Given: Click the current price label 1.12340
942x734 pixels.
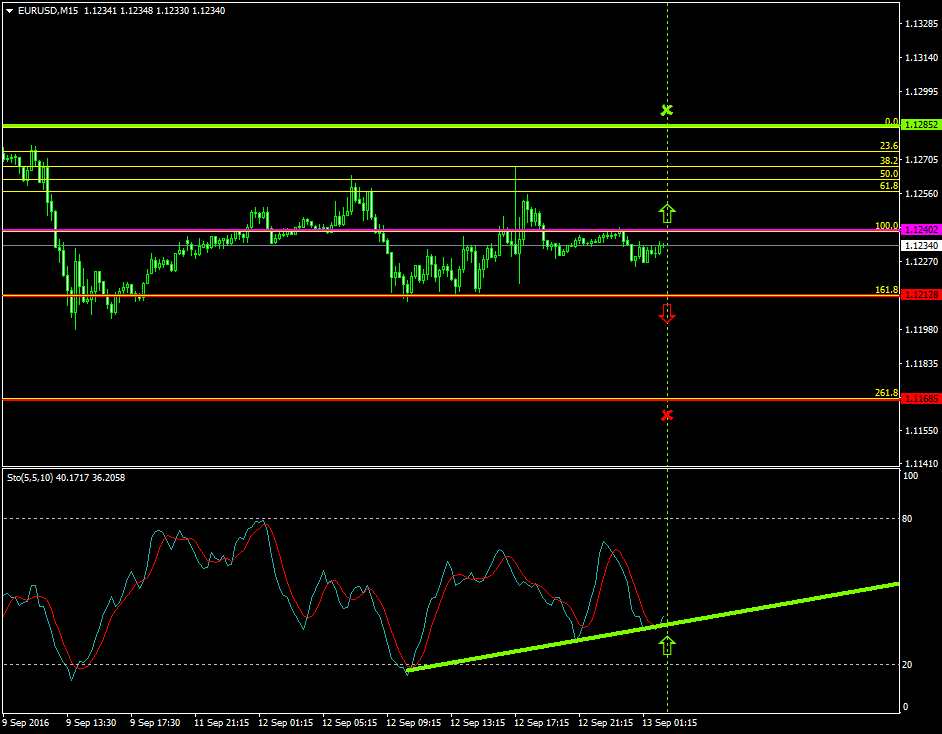Looking at the screenshot, I should pyautogui.click(x=920, y=245).
